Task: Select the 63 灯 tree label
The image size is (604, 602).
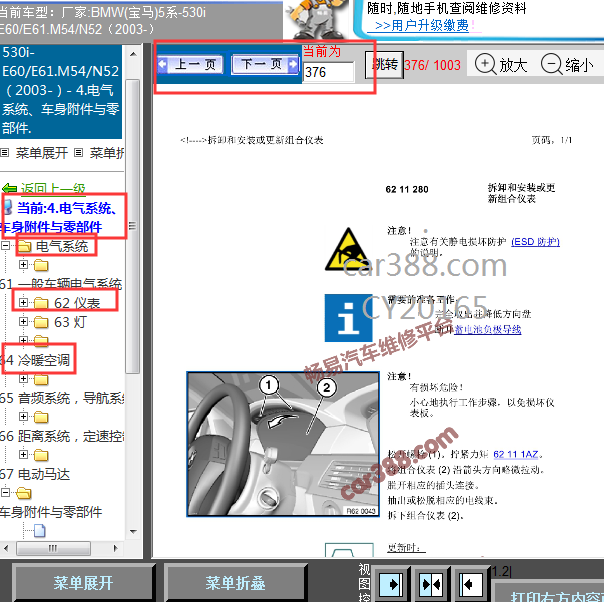Action: [70, 322]
